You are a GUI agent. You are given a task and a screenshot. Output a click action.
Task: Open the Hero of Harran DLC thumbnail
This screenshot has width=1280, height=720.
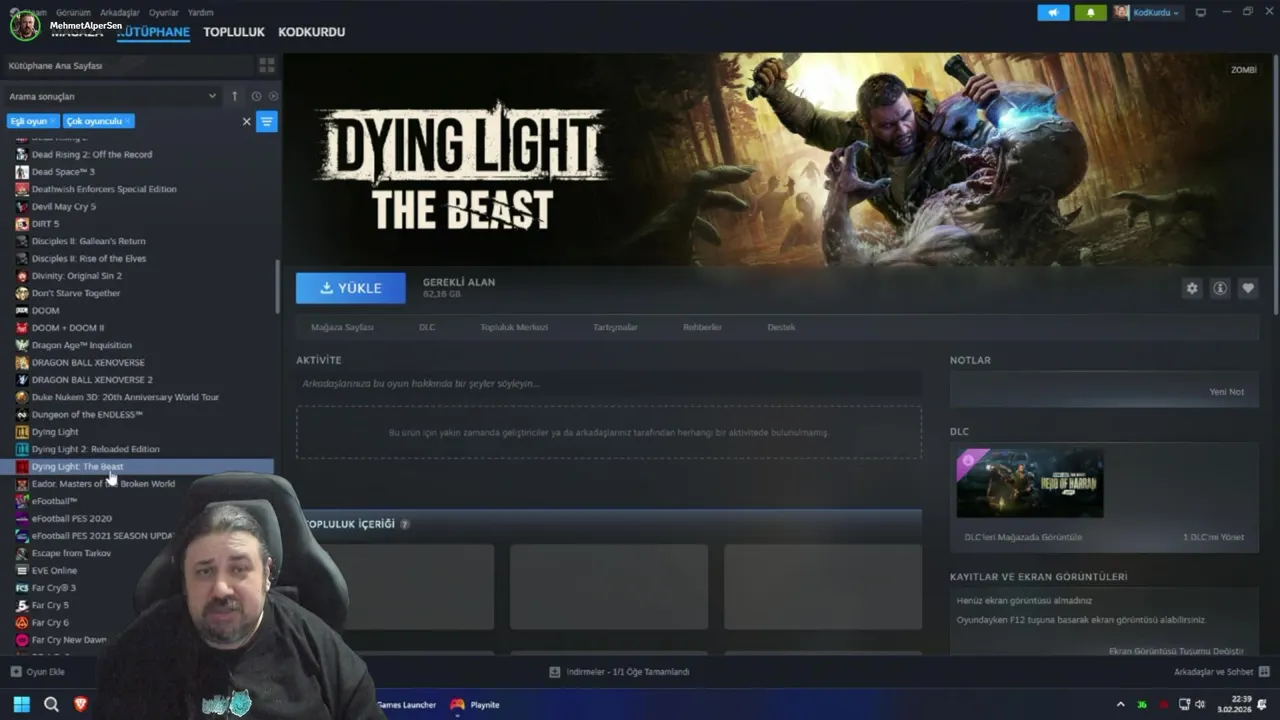1030,483
